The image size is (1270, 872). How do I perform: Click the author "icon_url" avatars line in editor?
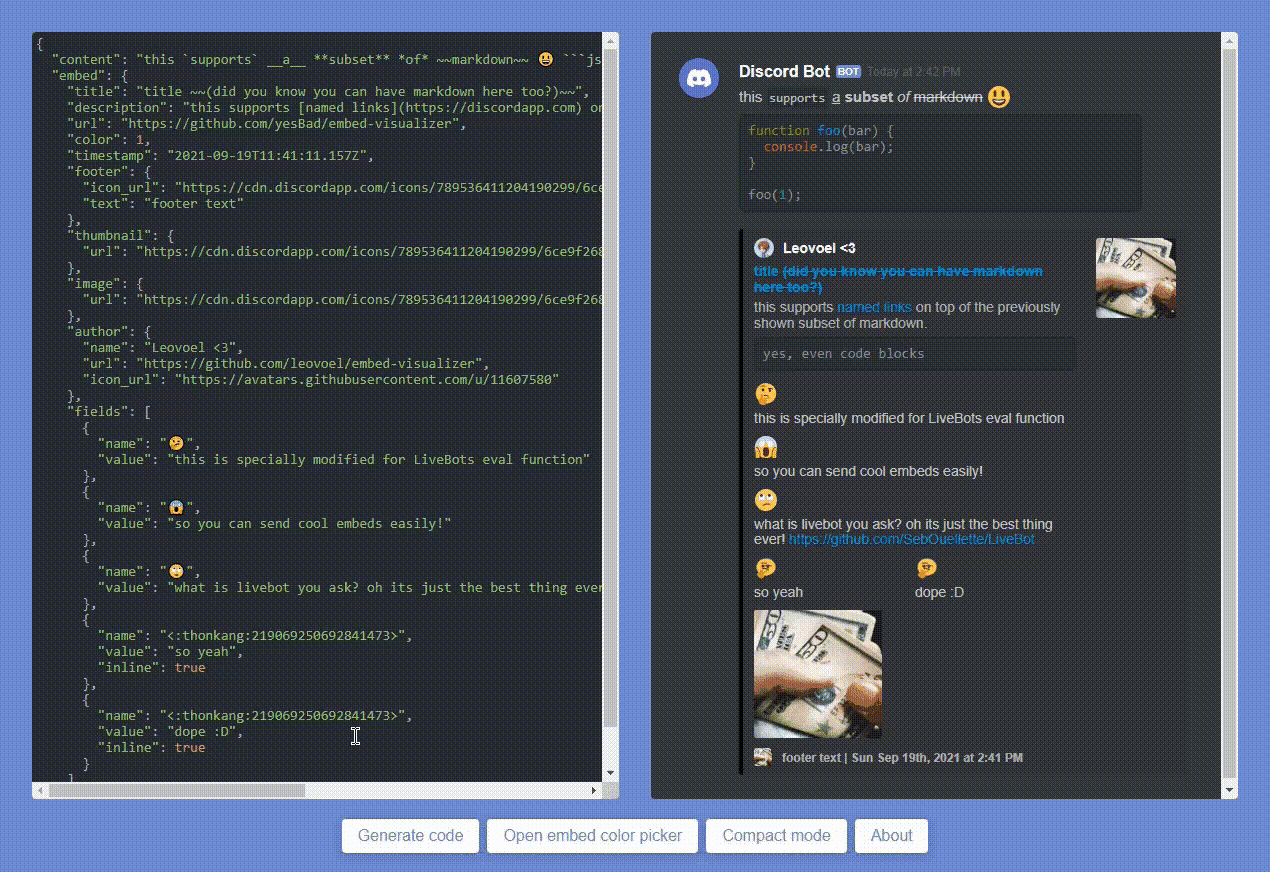(320, 379)
